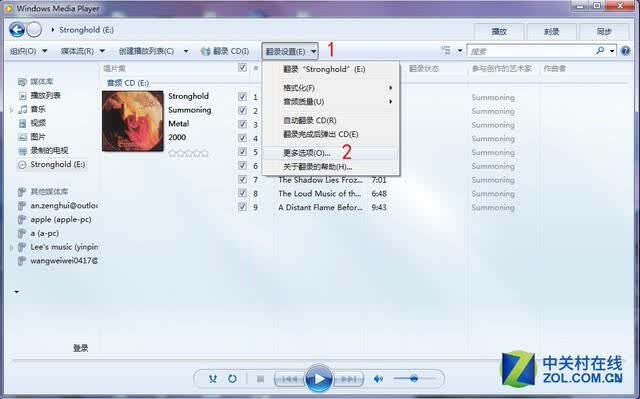The height and width of the screenshot is (399, 640).
Task: Toggle repeat in playback controls
Action: point(232,379)
